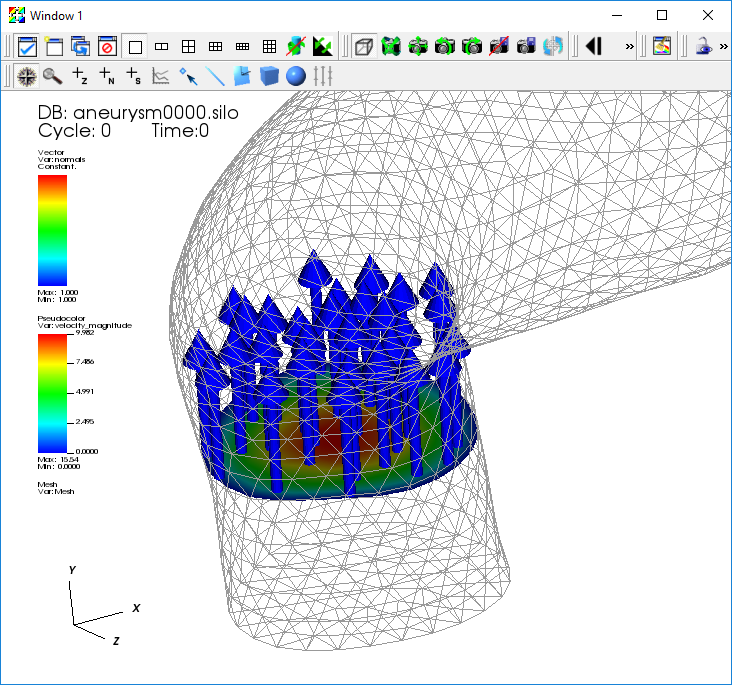
Task: Click the Window 1 title text
Action: click(56, 16)
